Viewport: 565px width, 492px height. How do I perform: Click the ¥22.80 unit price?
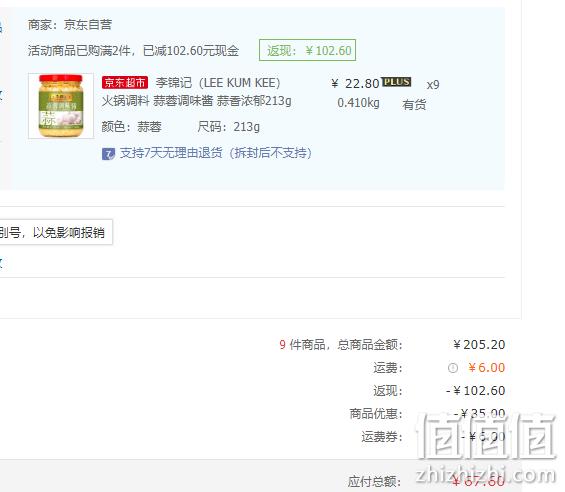point(355,84)
